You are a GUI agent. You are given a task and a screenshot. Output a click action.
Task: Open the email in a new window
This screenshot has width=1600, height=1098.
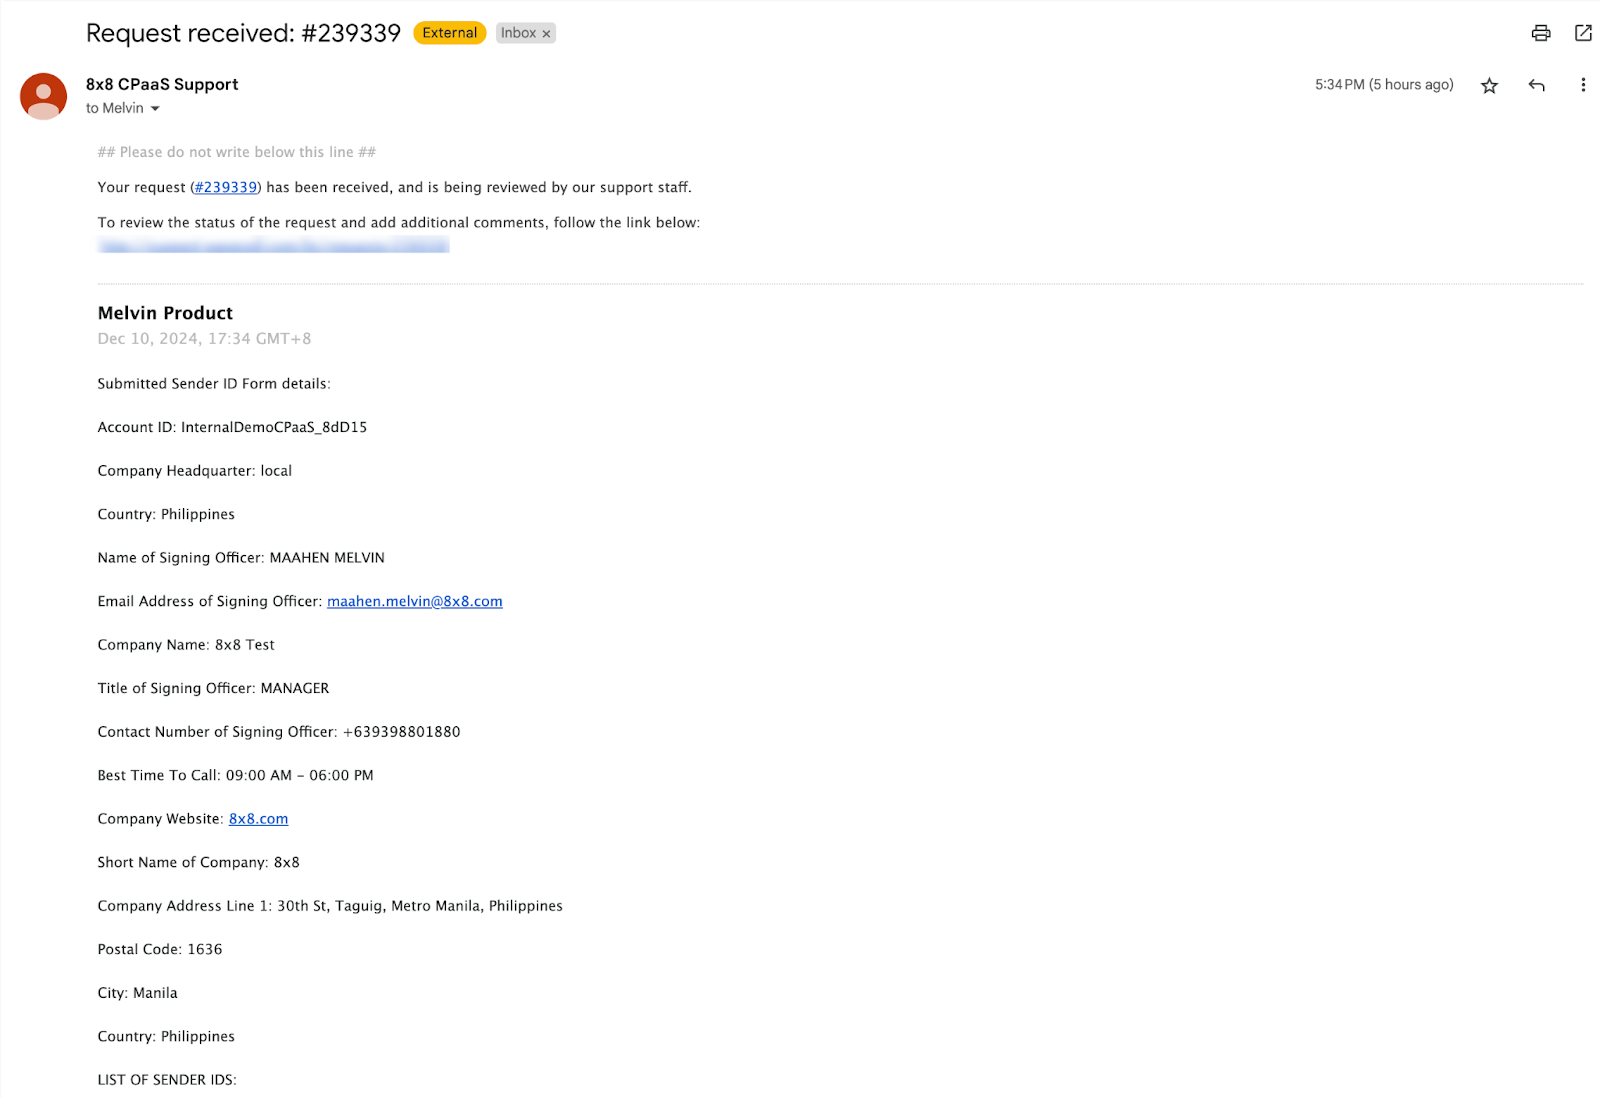(1583, 33)
